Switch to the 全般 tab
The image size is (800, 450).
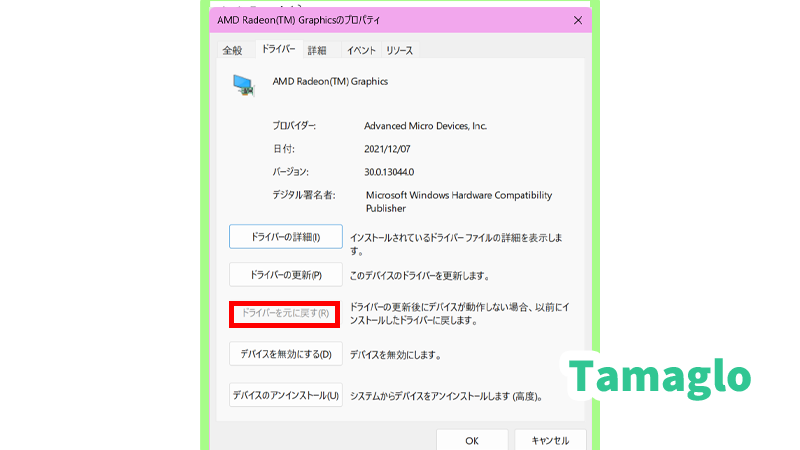click(232, 50)
